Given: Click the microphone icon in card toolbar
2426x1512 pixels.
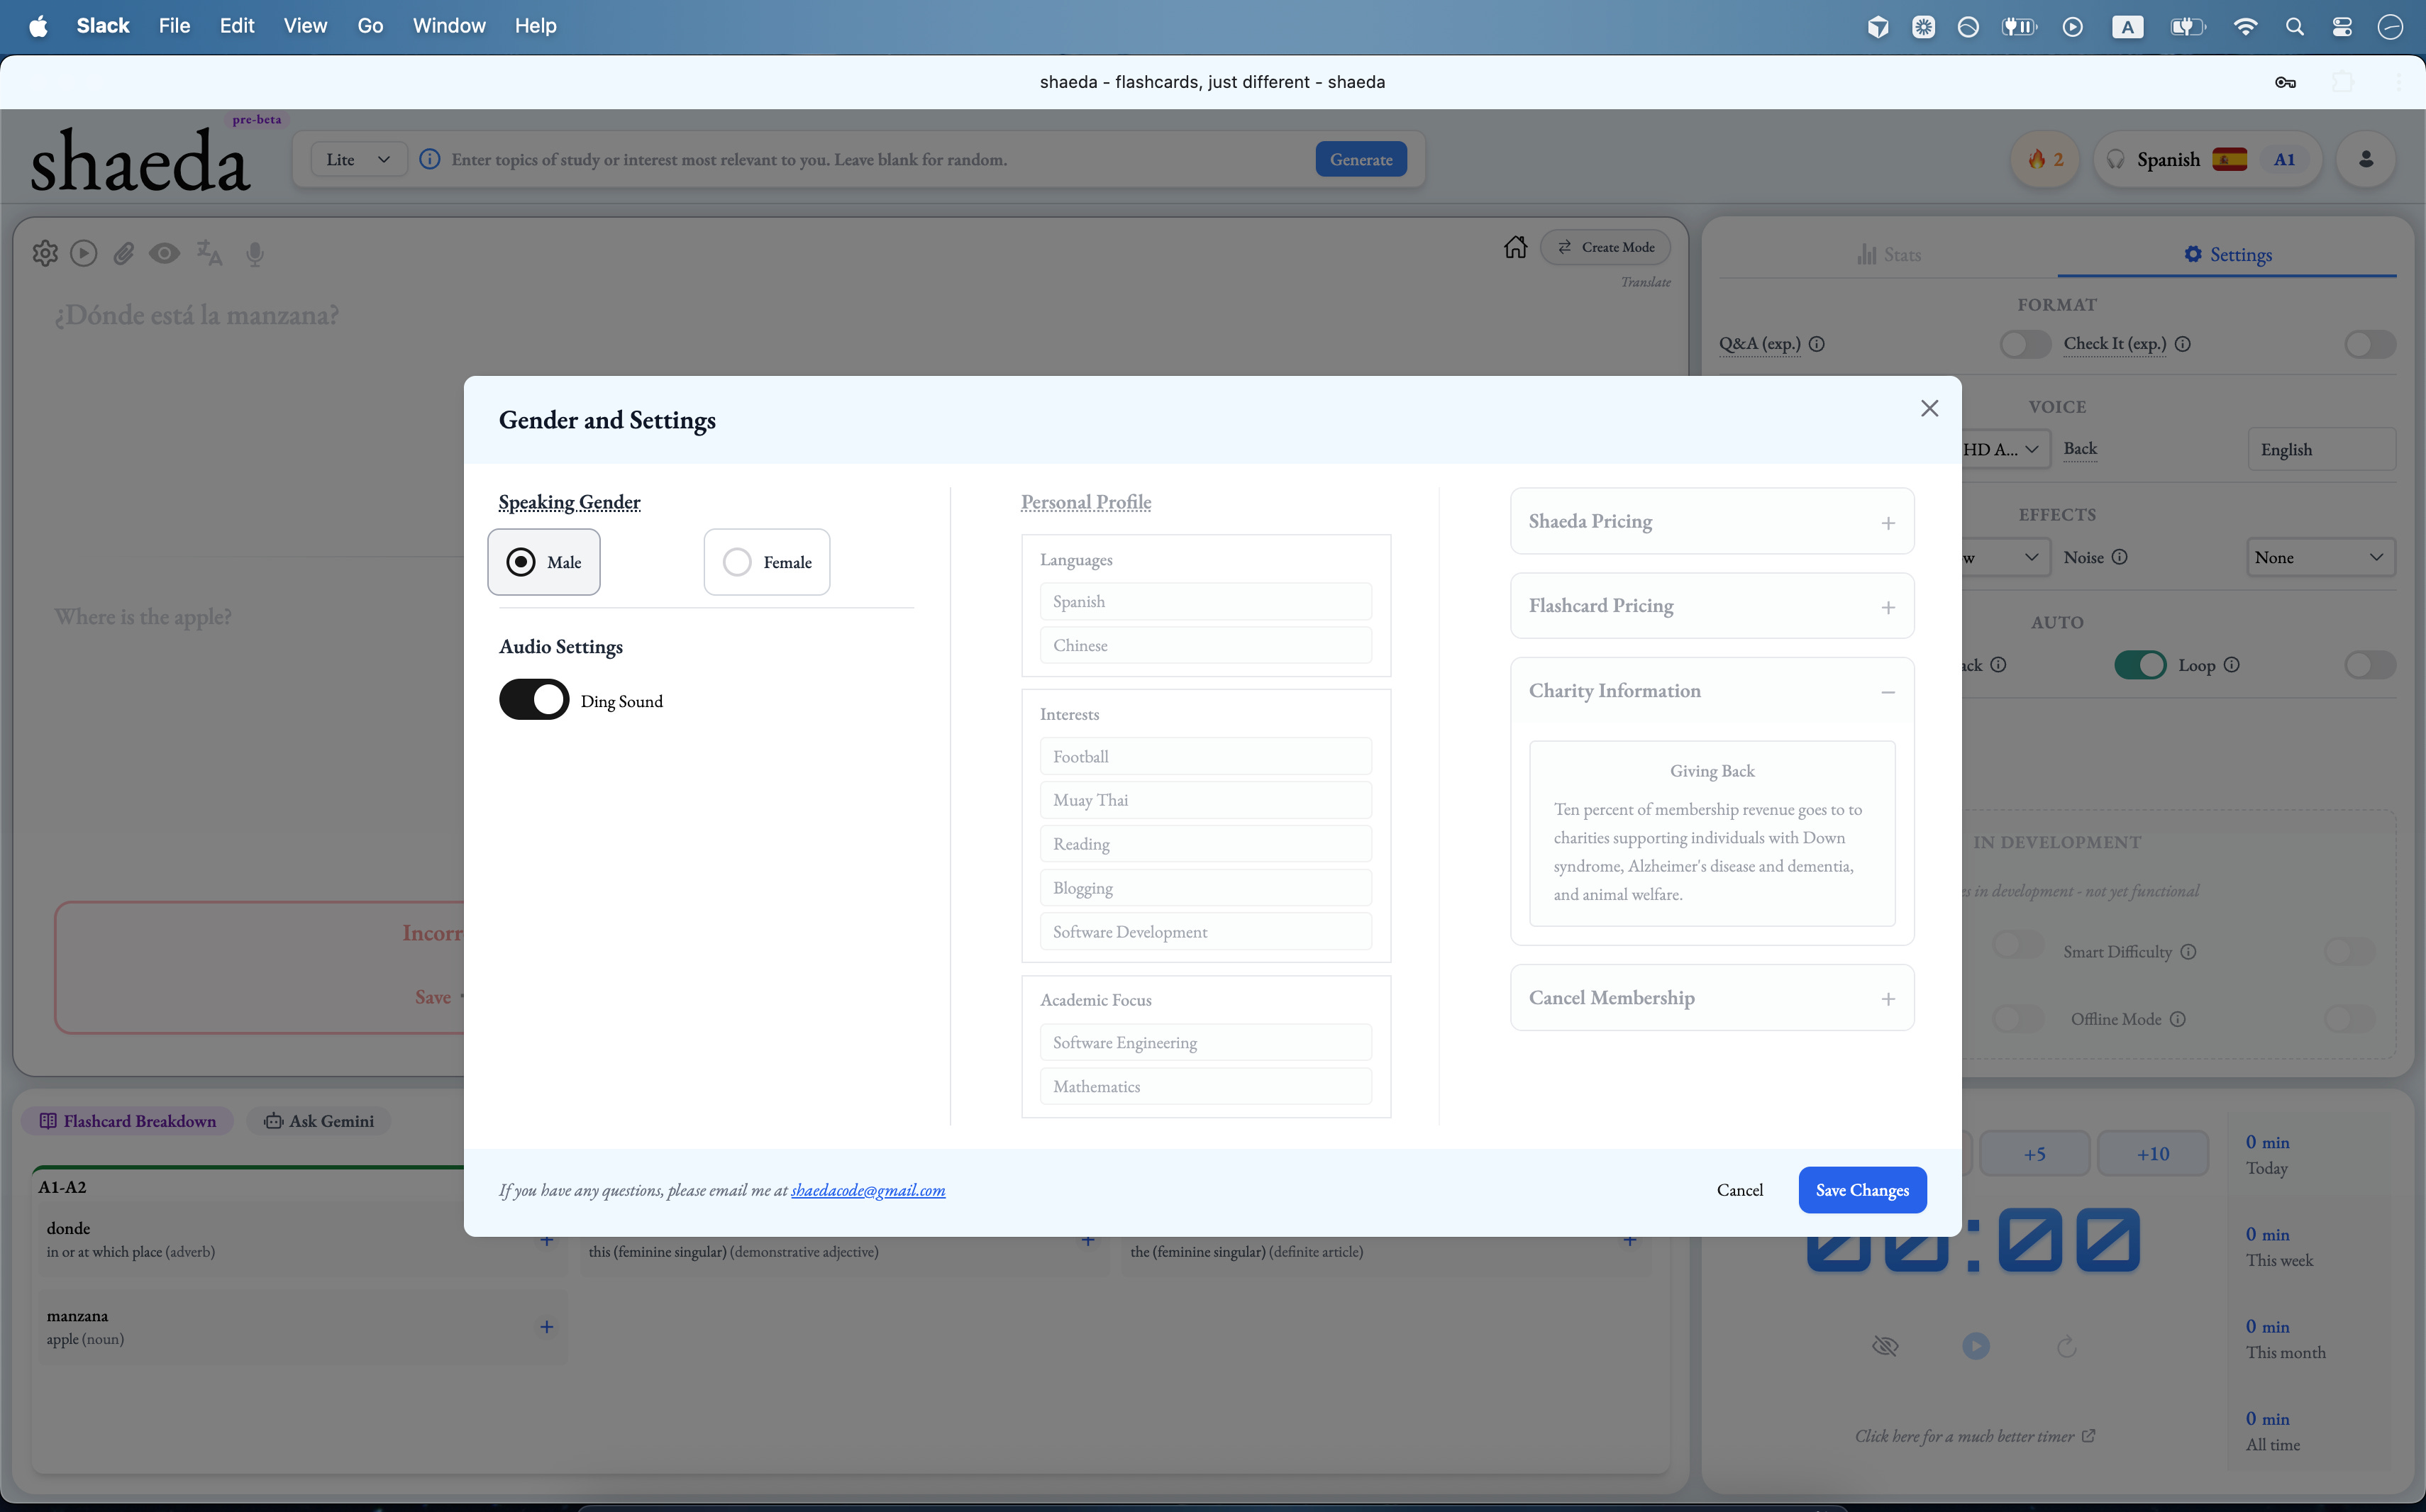Looking at the screenshot, I should click(255, 254).
